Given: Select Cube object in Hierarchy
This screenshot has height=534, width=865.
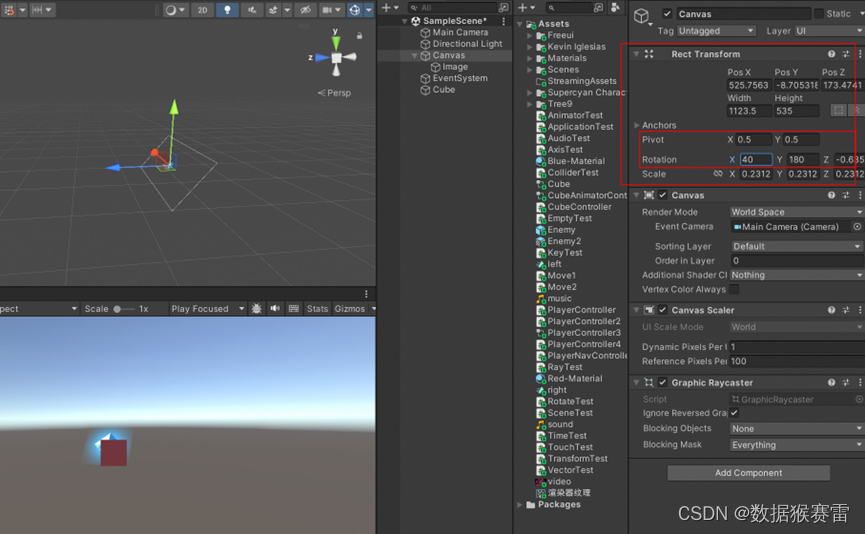Looking at the screenshot, I should tap(444, 90).
